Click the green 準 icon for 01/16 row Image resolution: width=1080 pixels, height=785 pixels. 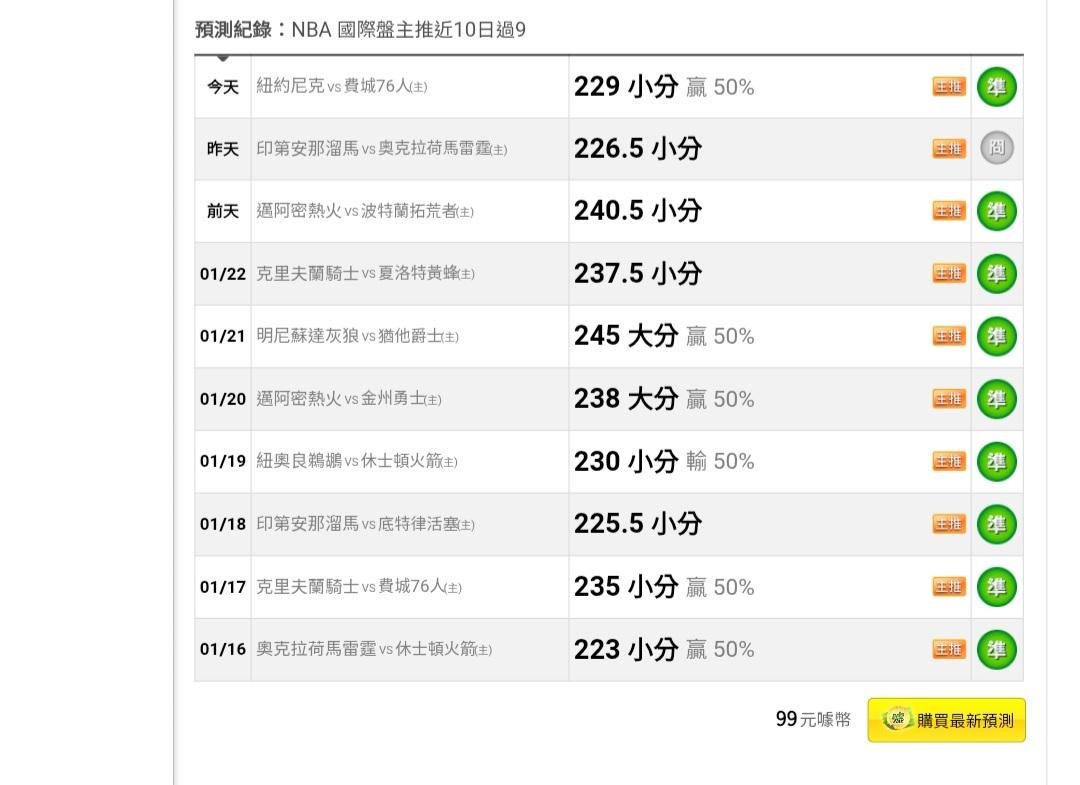point(996,649)
